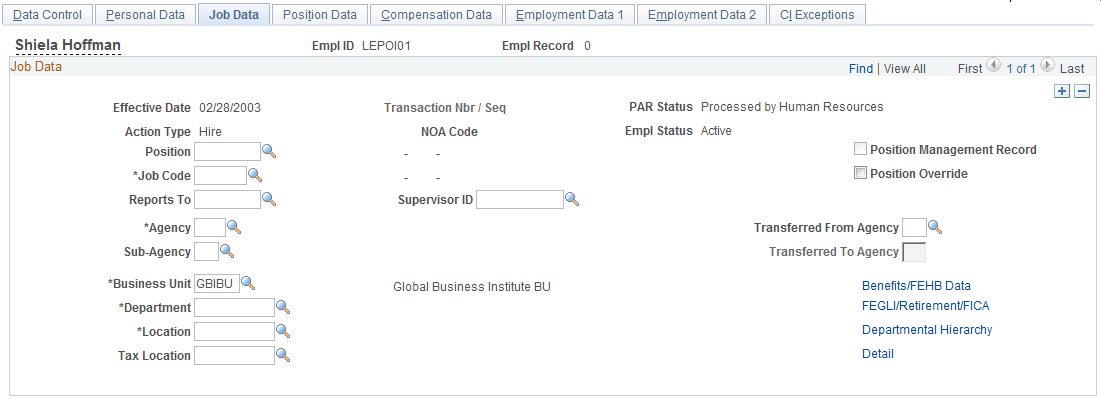The image size is (1101, 399).
Task: Delete the row with minus button
Action: click(x=1082, y=91)
